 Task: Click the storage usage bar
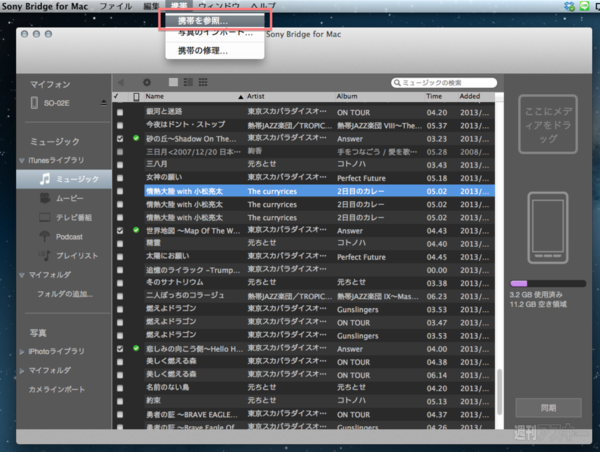pos(548,284)
